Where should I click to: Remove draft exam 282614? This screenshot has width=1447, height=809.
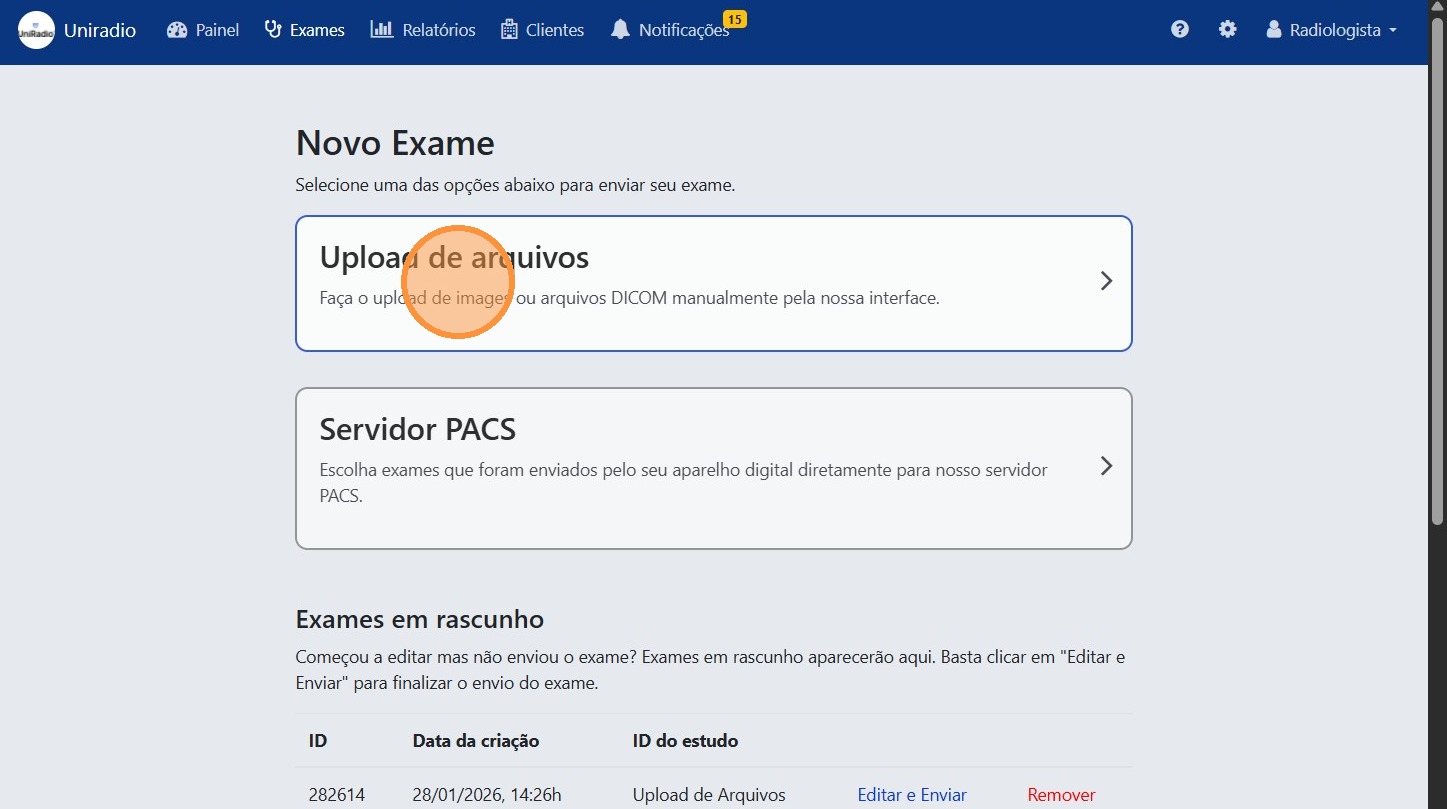coord(1060,794)
